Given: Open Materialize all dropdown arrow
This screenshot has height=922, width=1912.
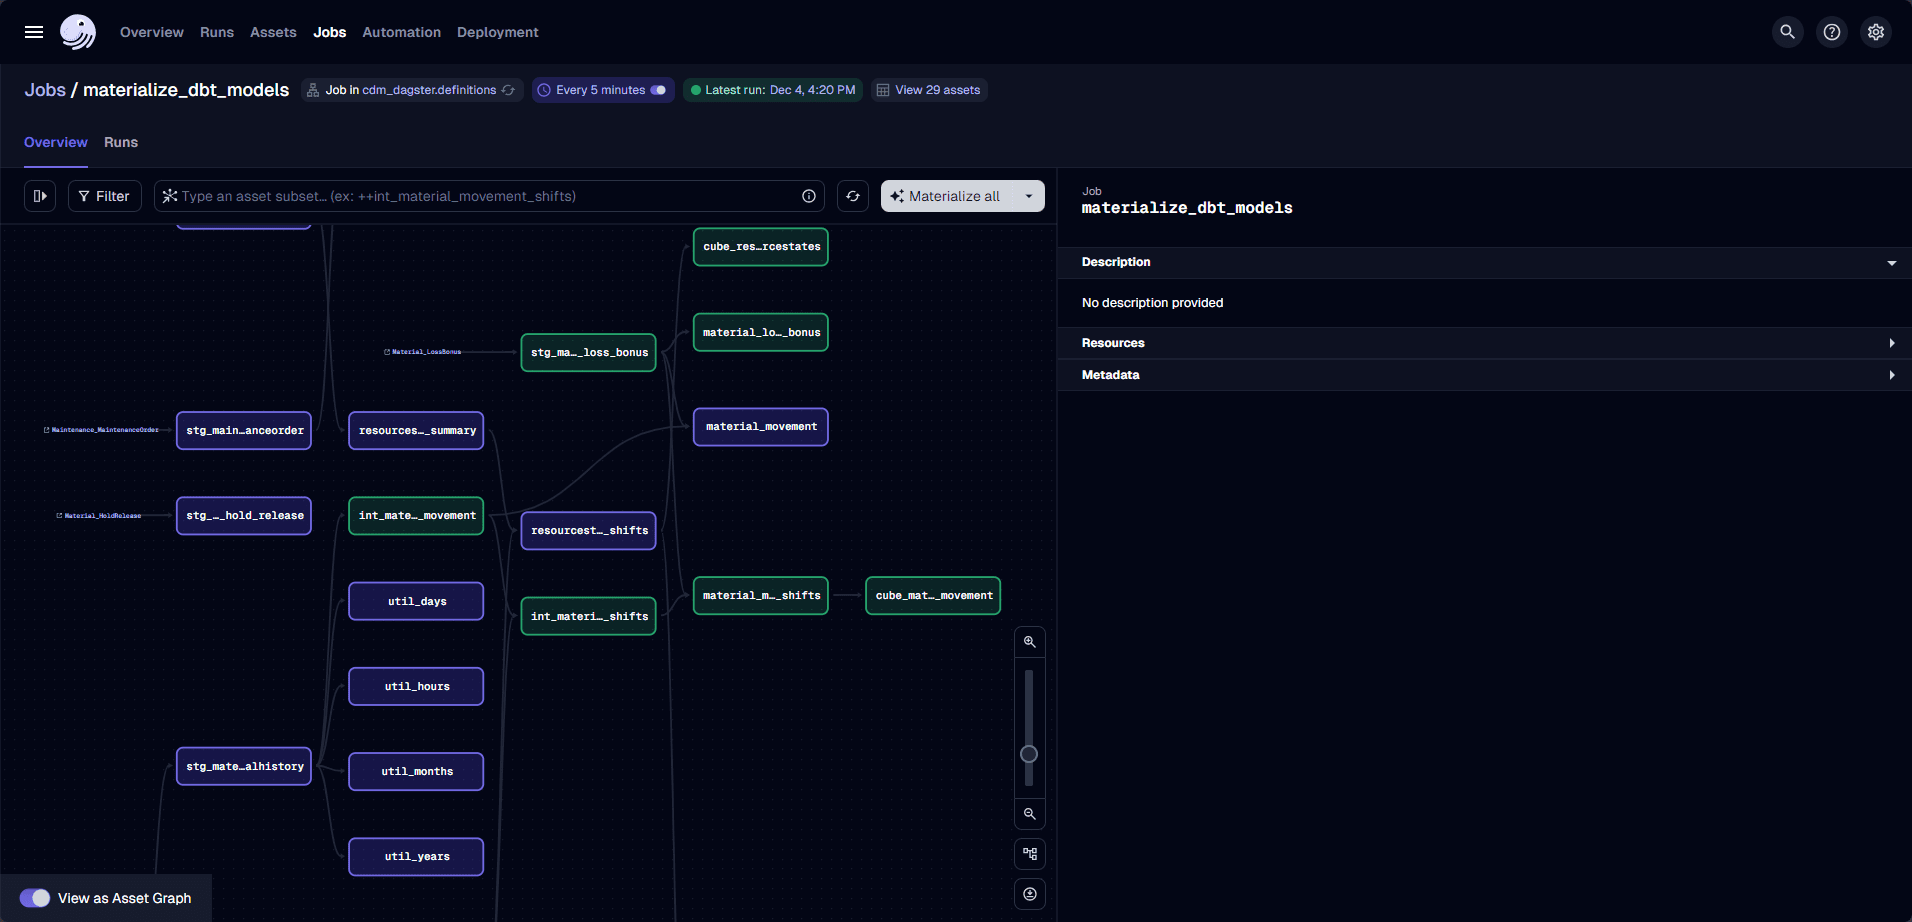Looking at the screenshot, I should tap(1028, 196).
